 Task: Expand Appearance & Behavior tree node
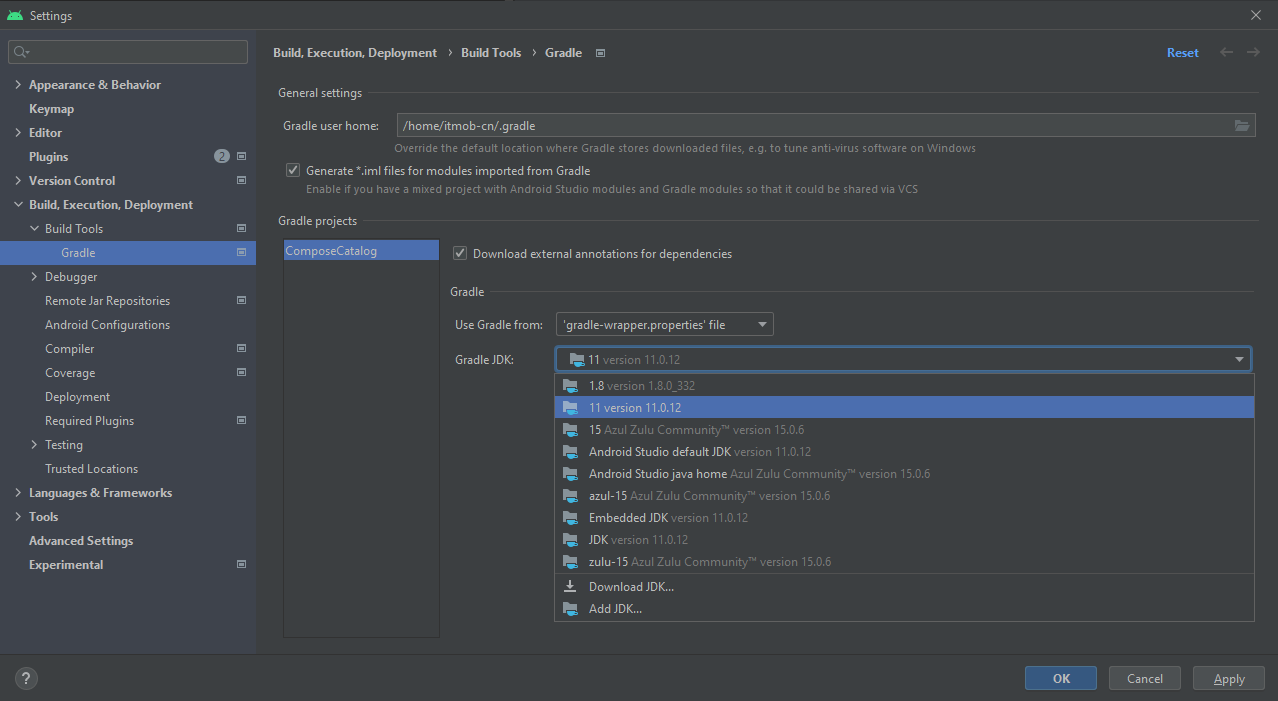point(18,85)
